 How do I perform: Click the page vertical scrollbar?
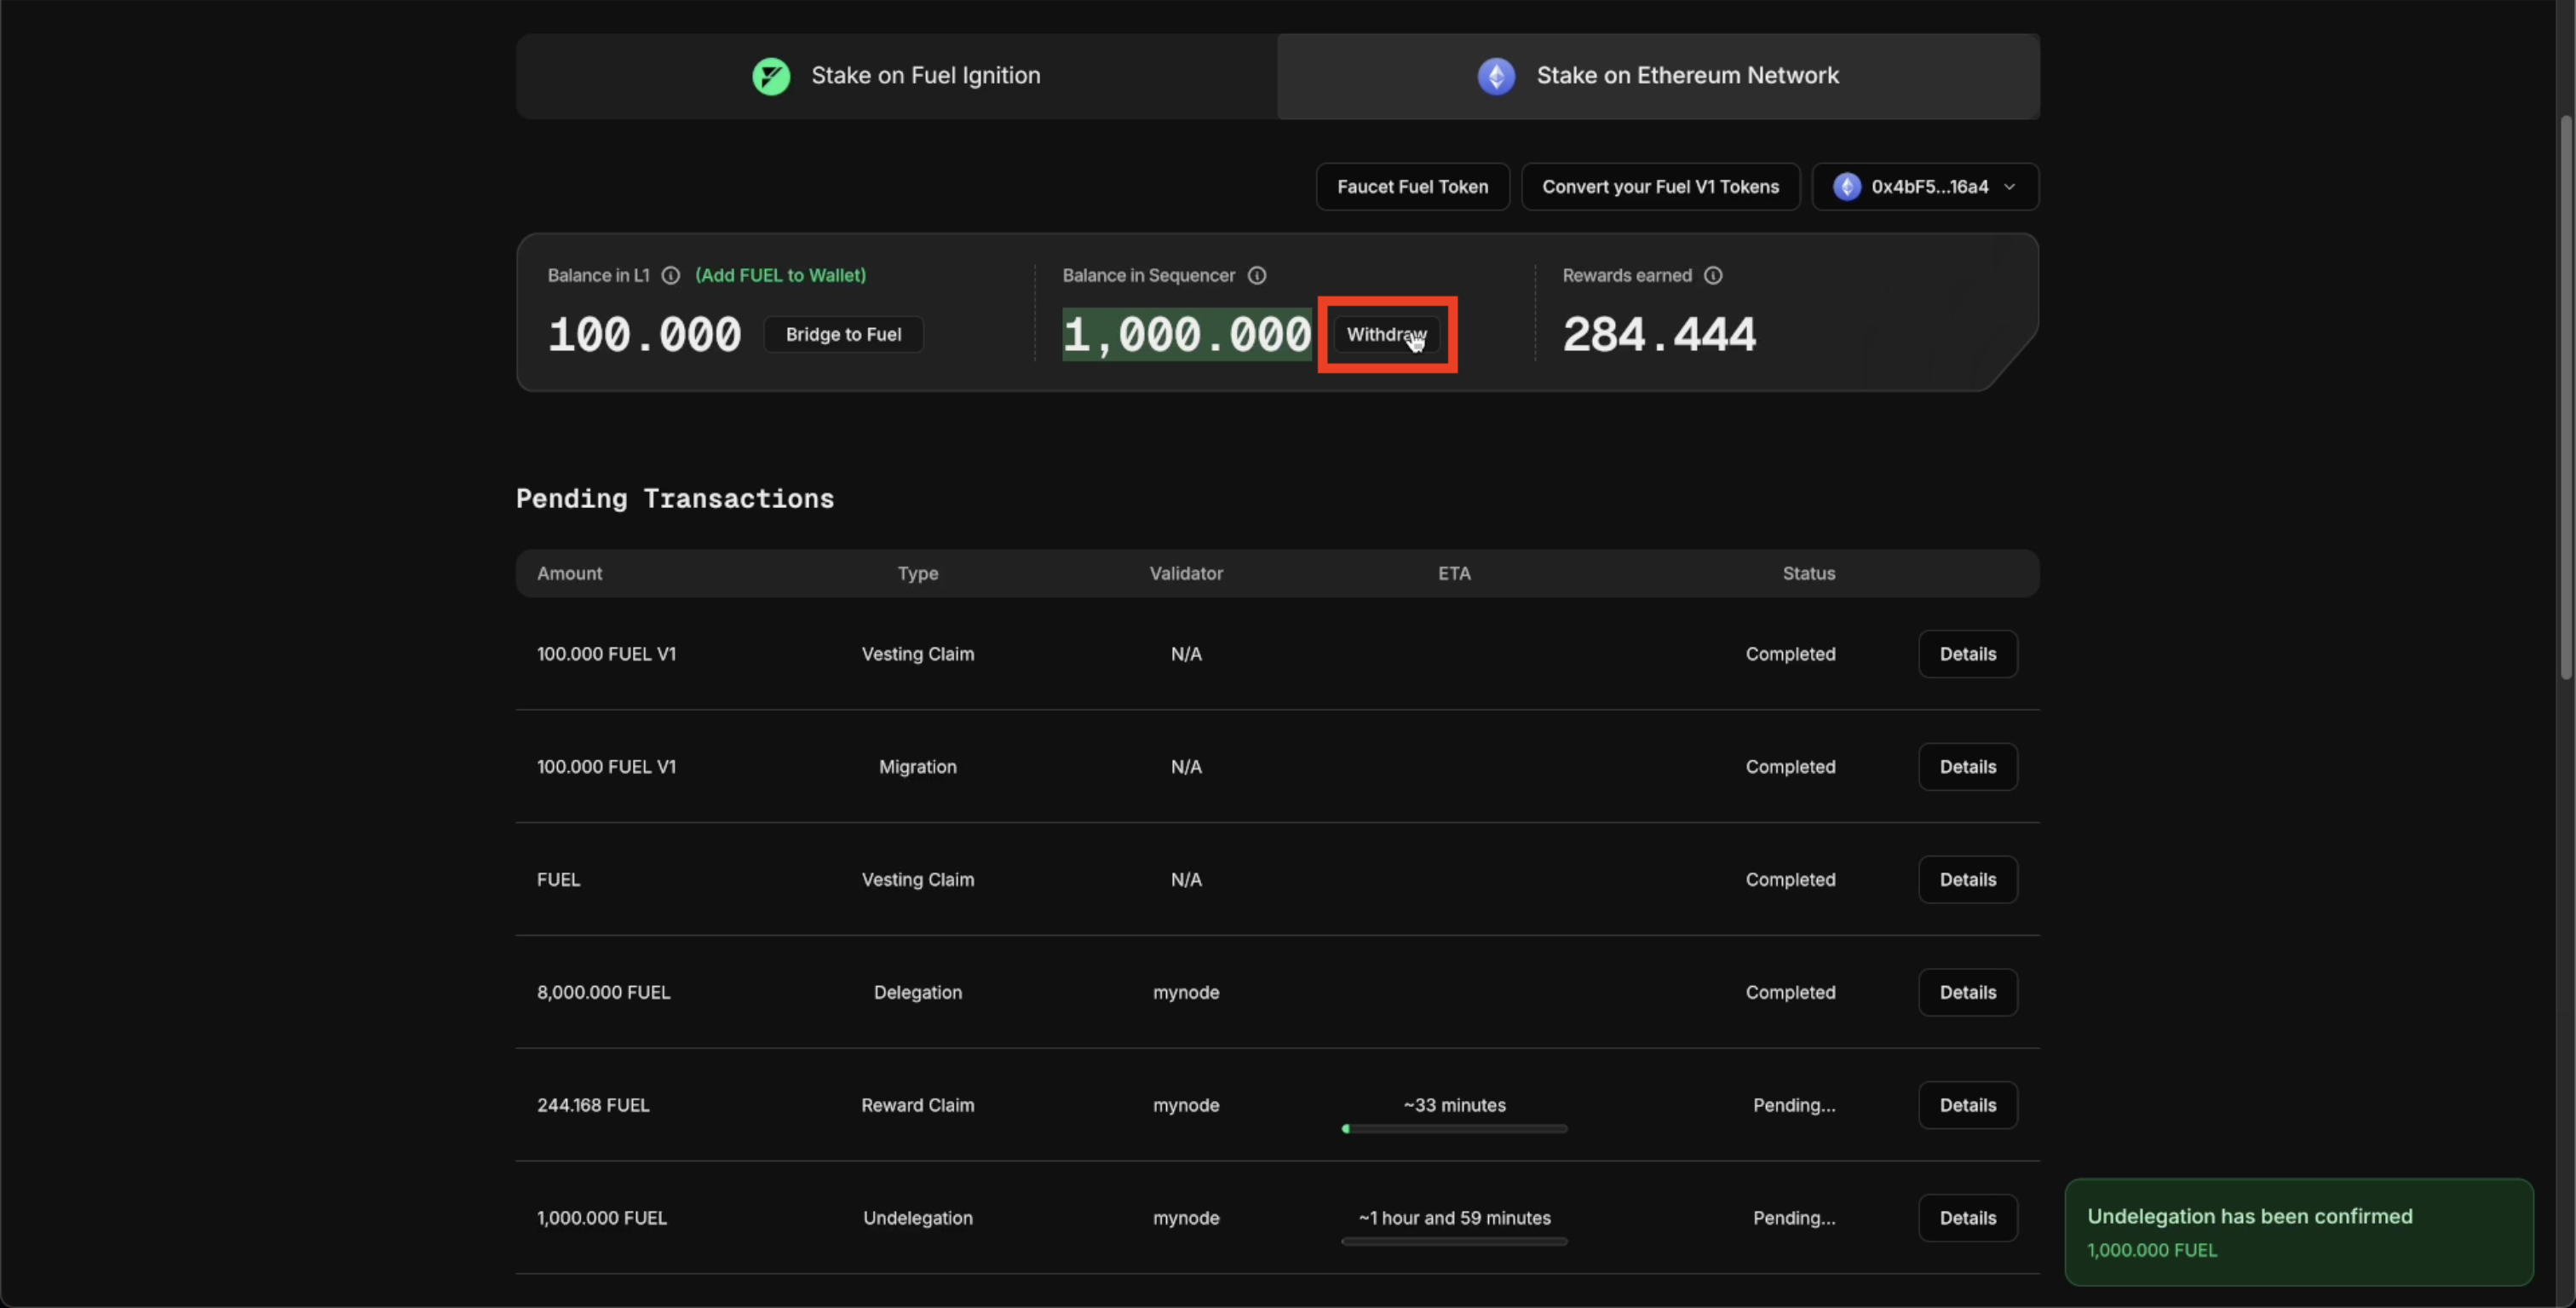[2566, 398]
